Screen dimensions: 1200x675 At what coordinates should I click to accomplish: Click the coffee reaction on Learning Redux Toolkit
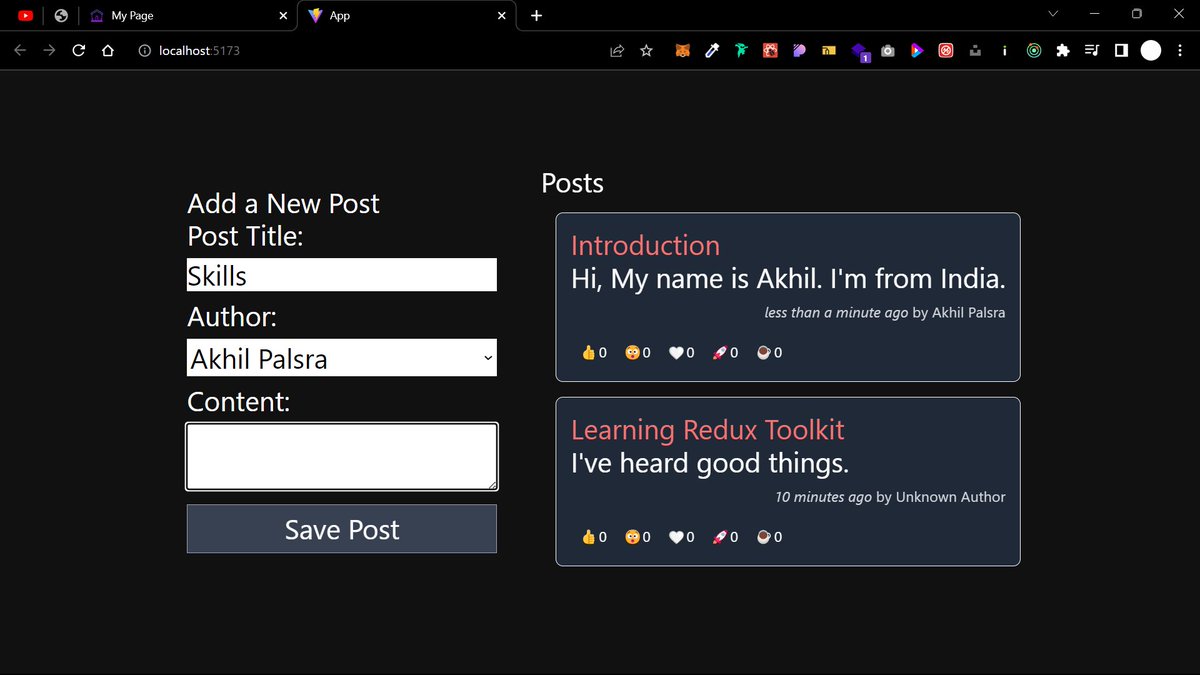pyautogui.click(x=766, y=536)
